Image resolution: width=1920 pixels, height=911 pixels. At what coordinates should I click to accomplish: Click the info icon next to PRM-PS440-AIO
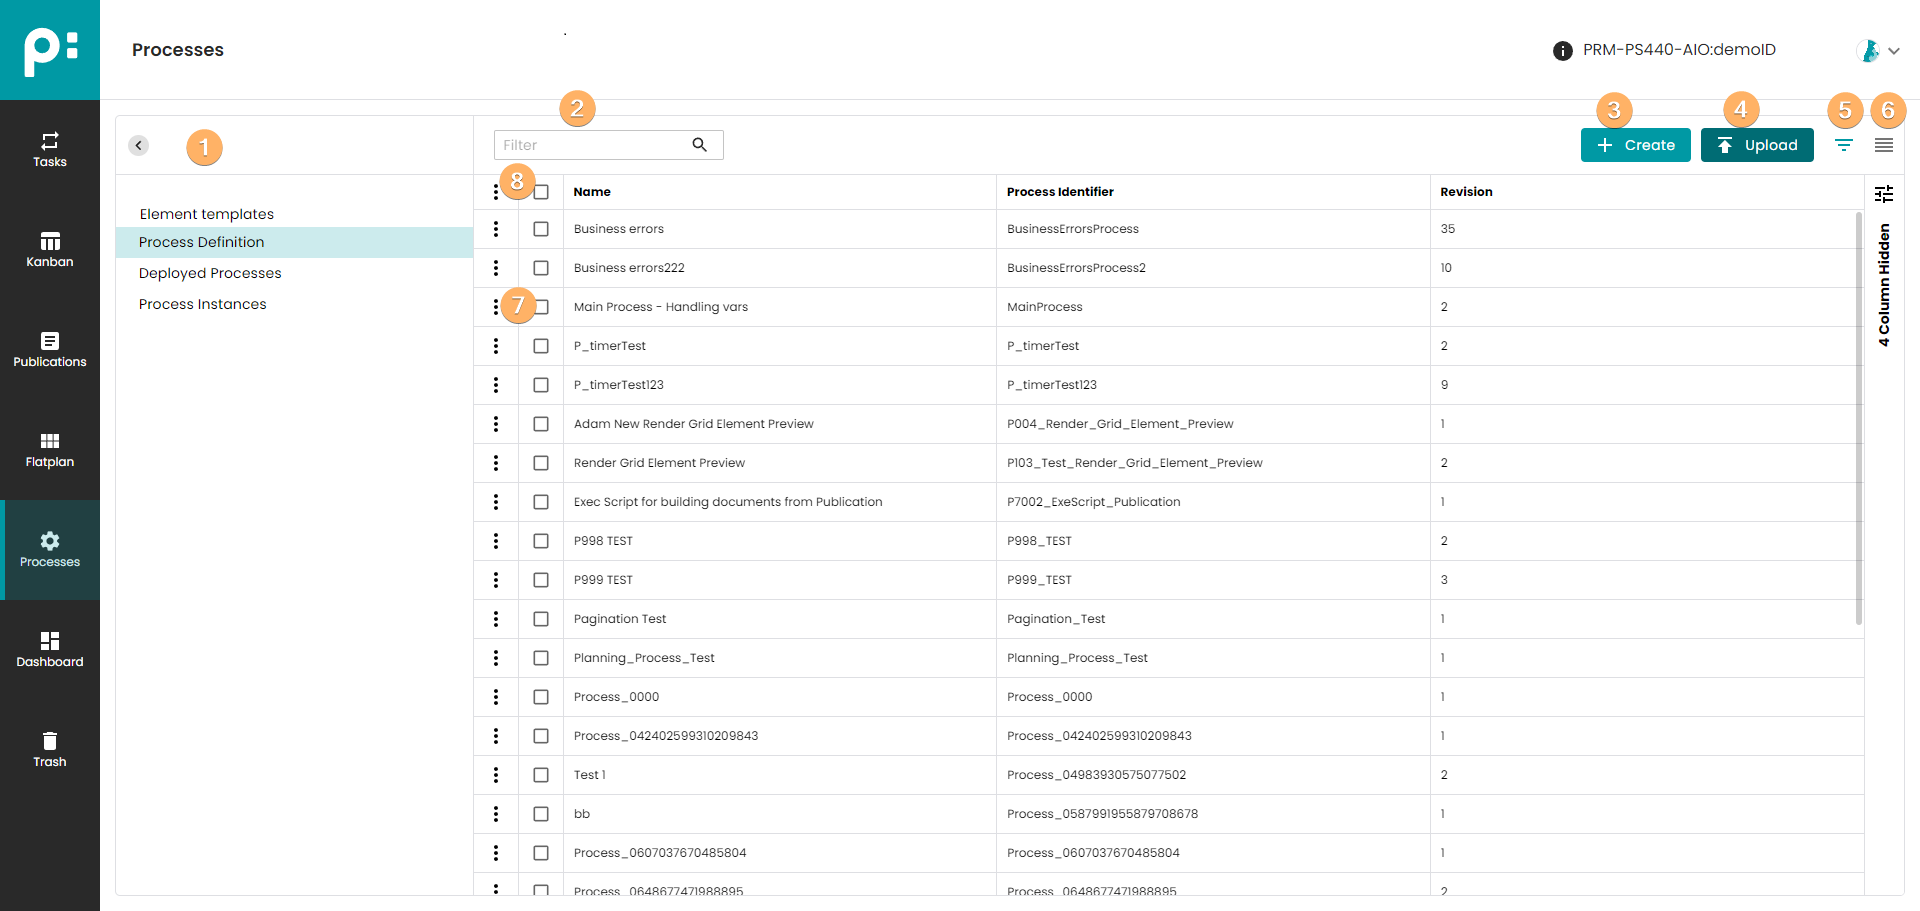click(1562, 51)
